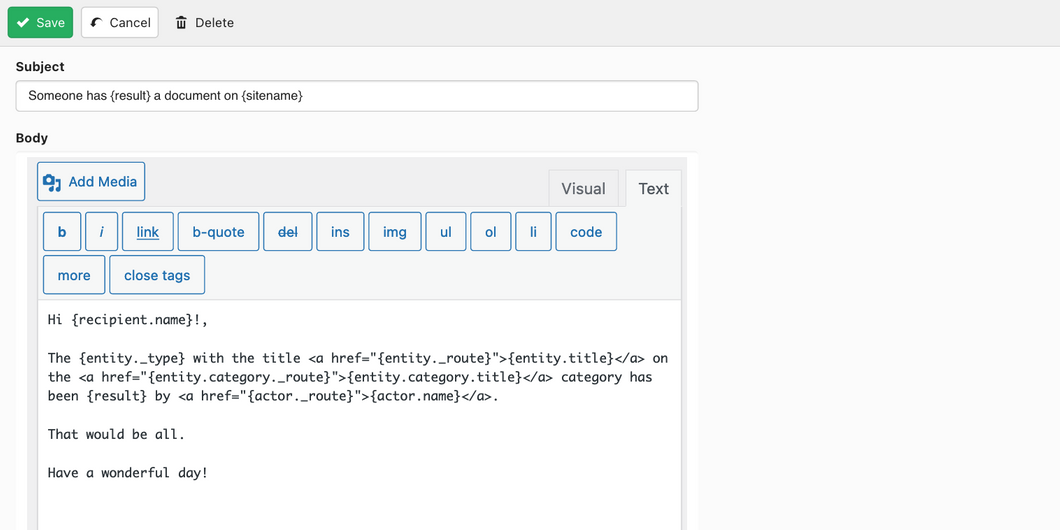
Task: Insert an img tag
Action: (x=395, y=232)
